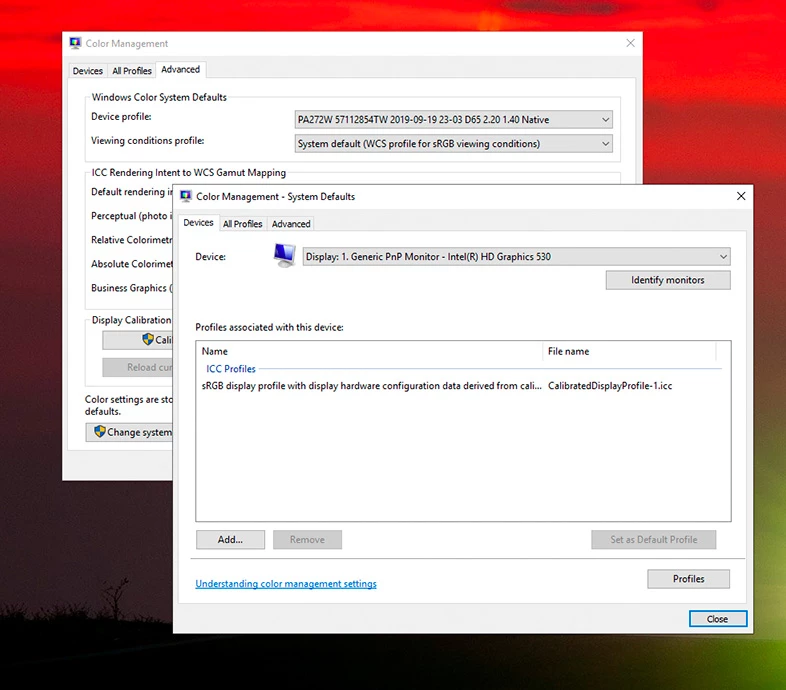Viewport: 786px width, 690px height.
Task: Click Reload current calibrations button in back window
Action: coord(138,368)
